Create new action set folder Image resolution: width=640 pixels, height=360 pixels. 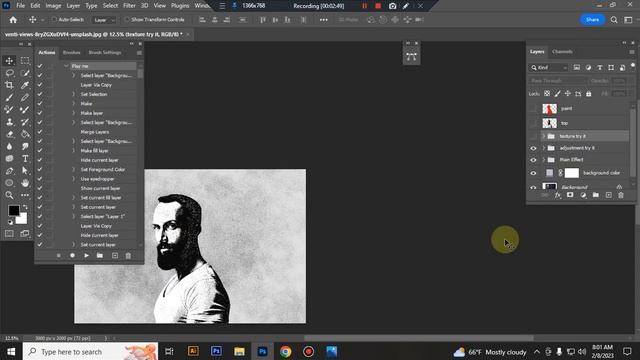100,256
